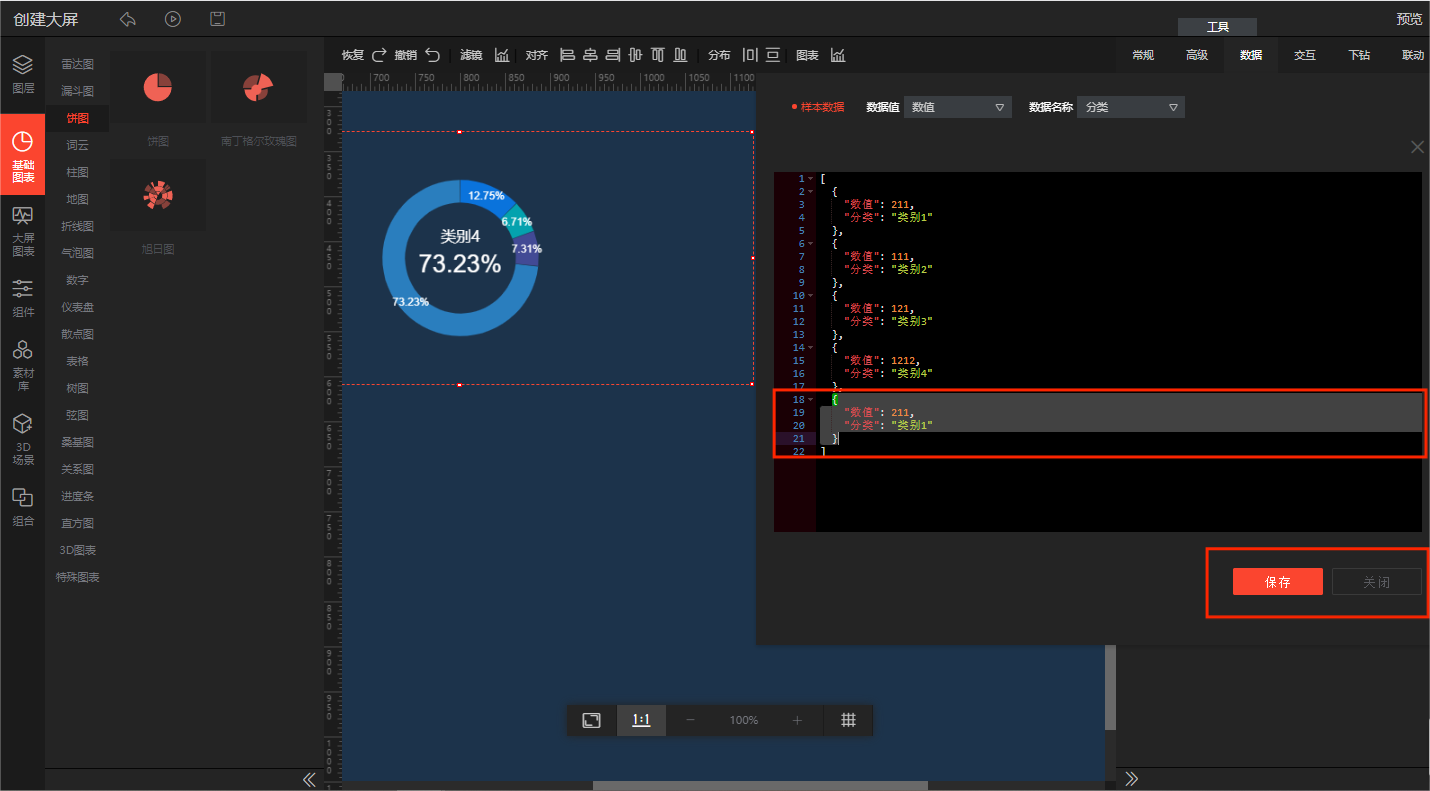
Task: Toggle the grid icon in zoom bar
Action: pyautogui.click(x=848, y=720)
